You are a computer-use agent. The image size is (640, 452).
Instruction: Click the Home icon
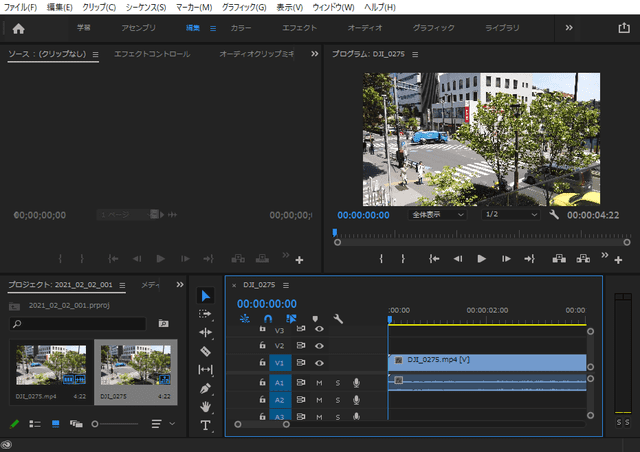click(x=18, y=29)
